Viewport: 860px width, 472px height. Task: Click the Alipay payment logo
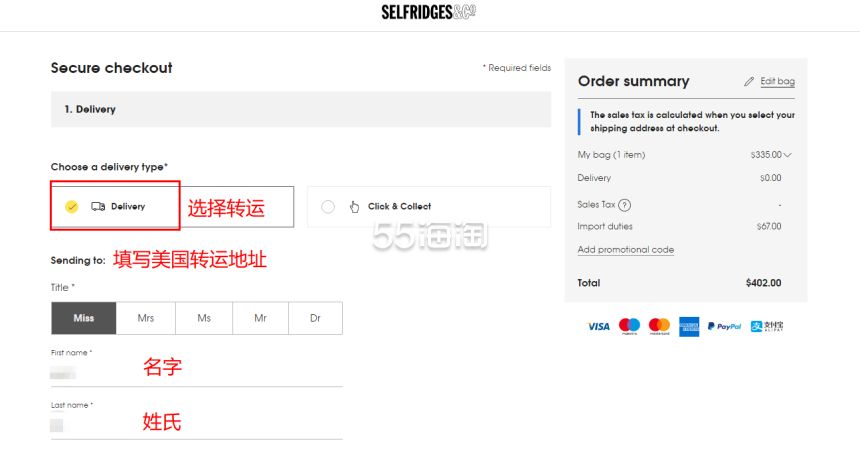pyautogui.click(x=767, y=327)
